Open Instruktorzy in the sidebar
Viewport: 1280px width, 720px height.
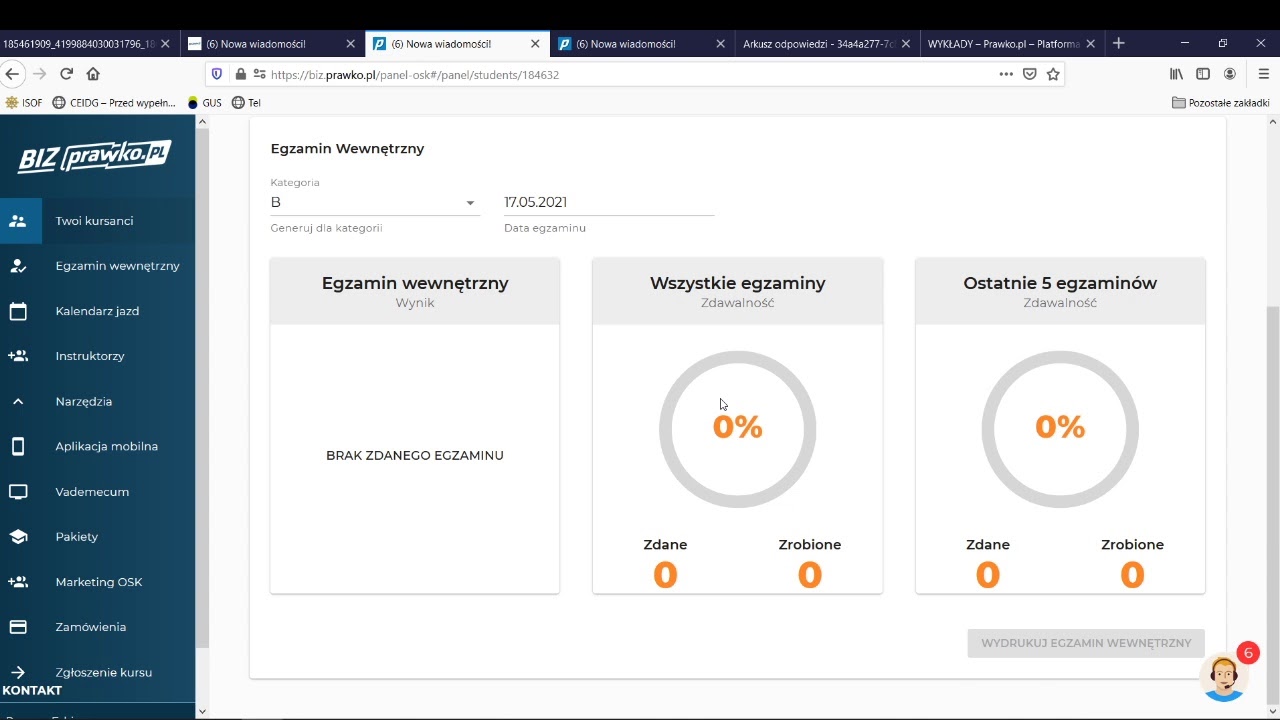point(97,356)
